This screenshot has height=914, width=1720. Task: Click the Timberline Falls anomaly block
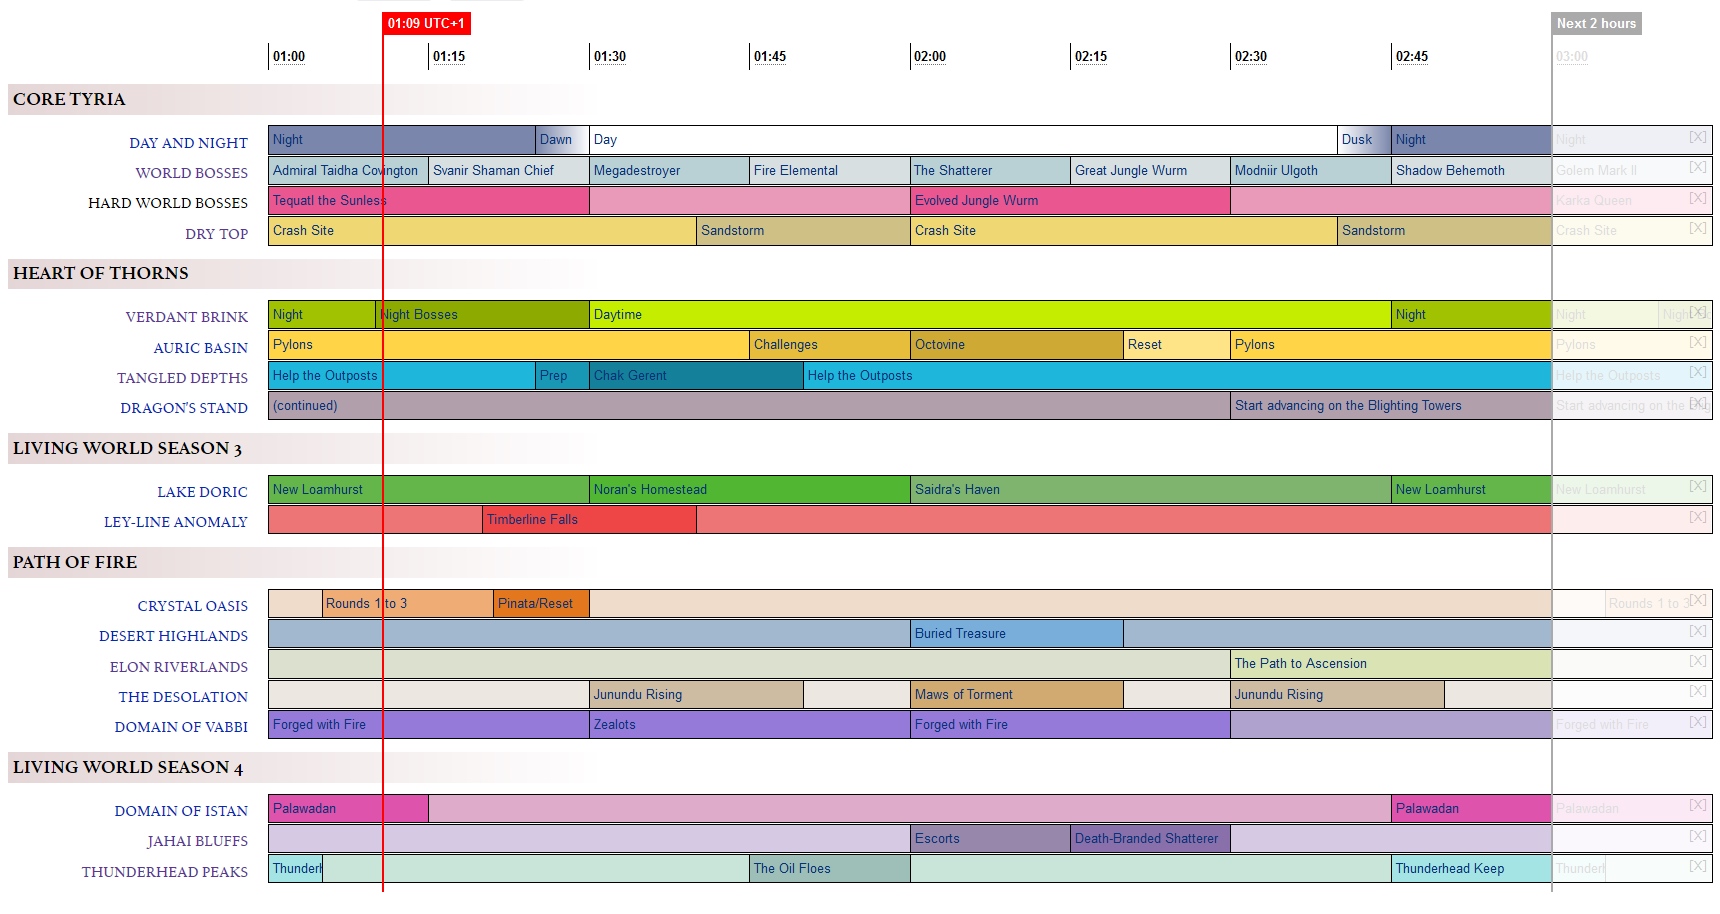(x=589, y=519)
